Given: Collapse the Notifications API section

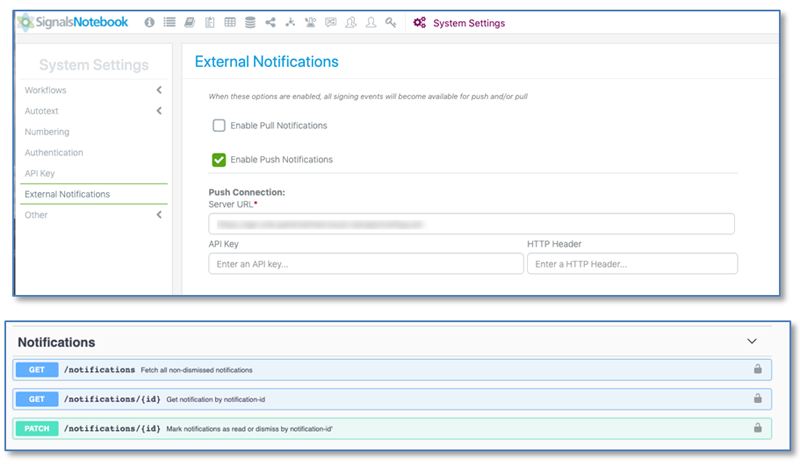Looking at the screenshot, I should point(752,341).
